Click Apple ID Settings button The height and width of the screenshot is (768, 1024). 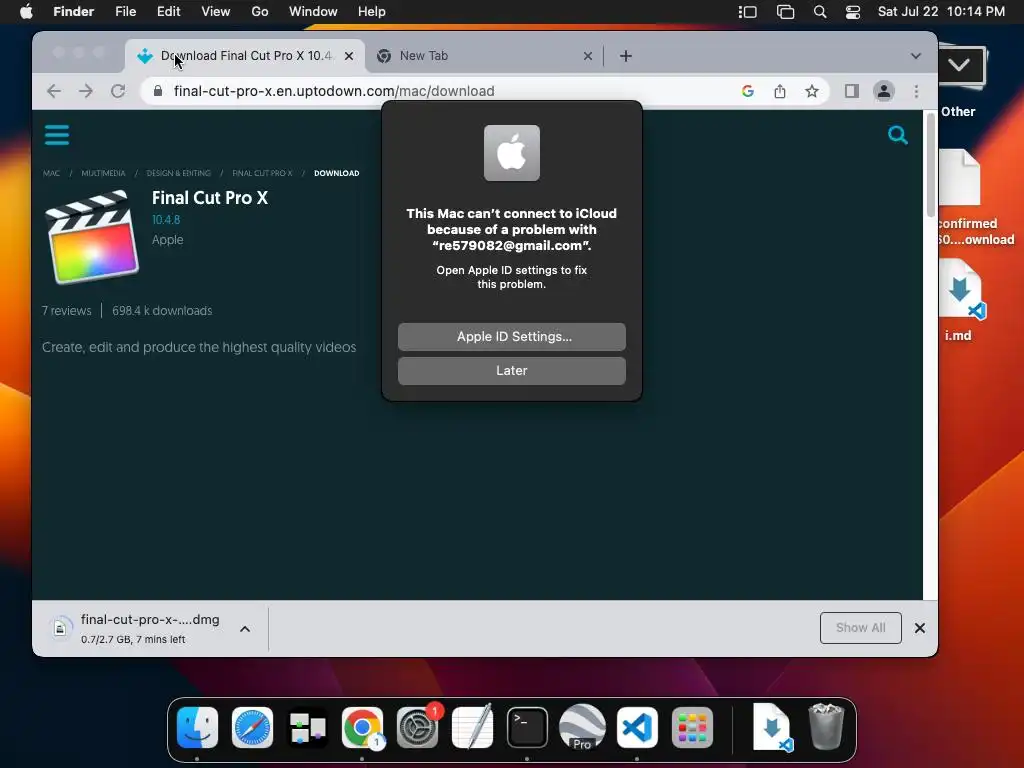(x=511, y=337)
